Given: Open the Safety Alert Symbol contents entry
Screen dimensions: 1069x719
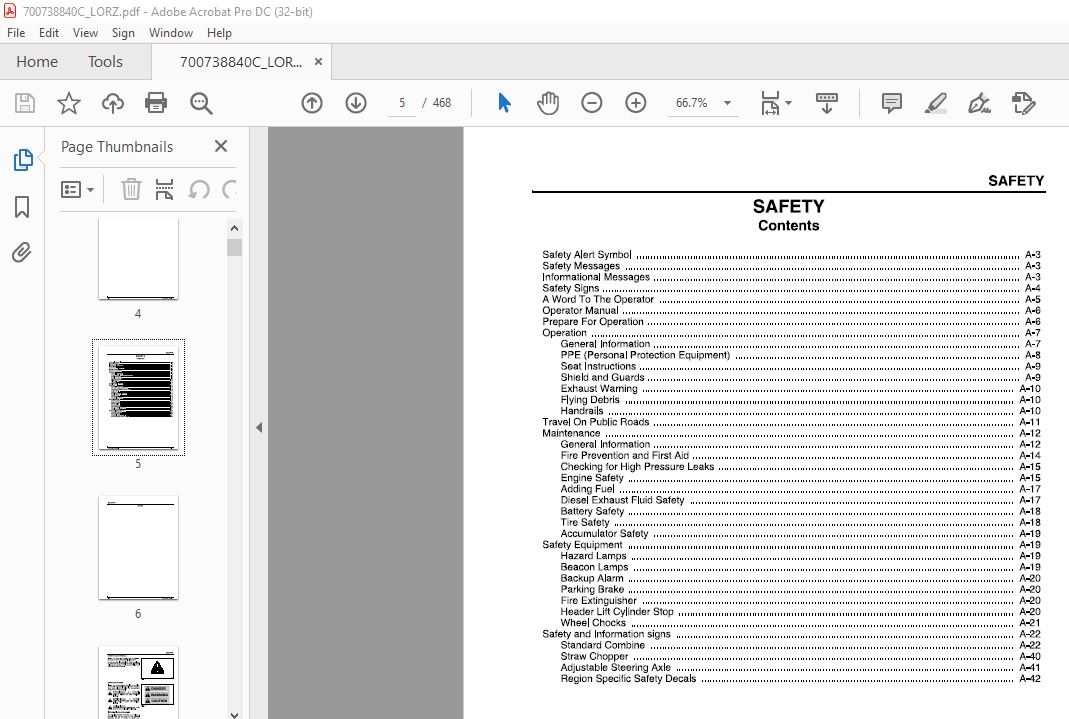Looking at the screenshot, I should [x=791, y=254].
